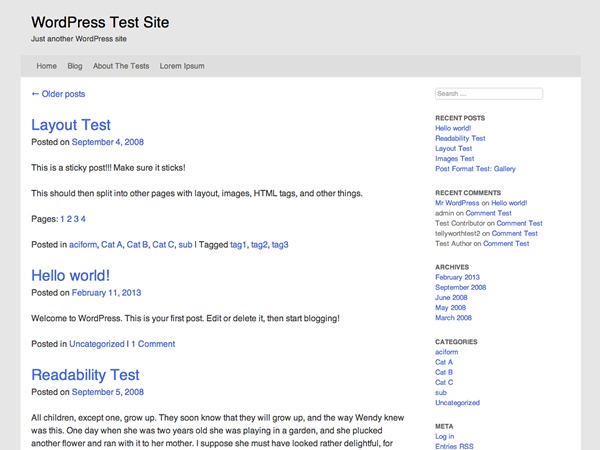The width and height of the screenshot is (600, 450).
Task: Open the Layout Test post title
Action: pyautogui.click(x=71, y=125)
